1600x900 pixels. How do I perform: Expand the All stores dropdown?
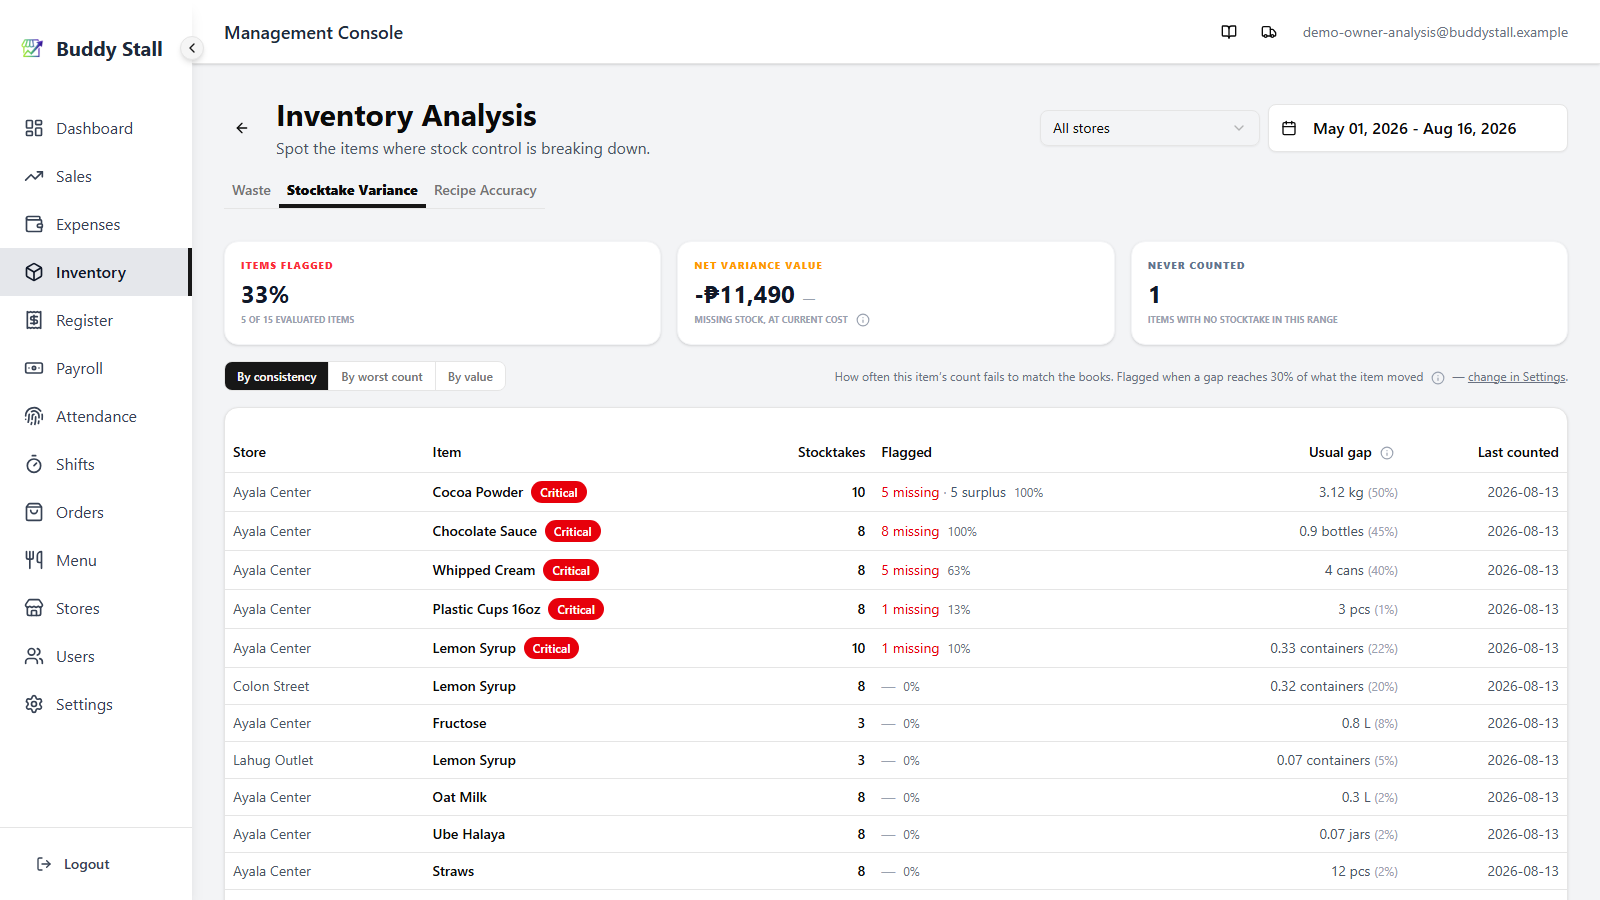coord(1149,128)
